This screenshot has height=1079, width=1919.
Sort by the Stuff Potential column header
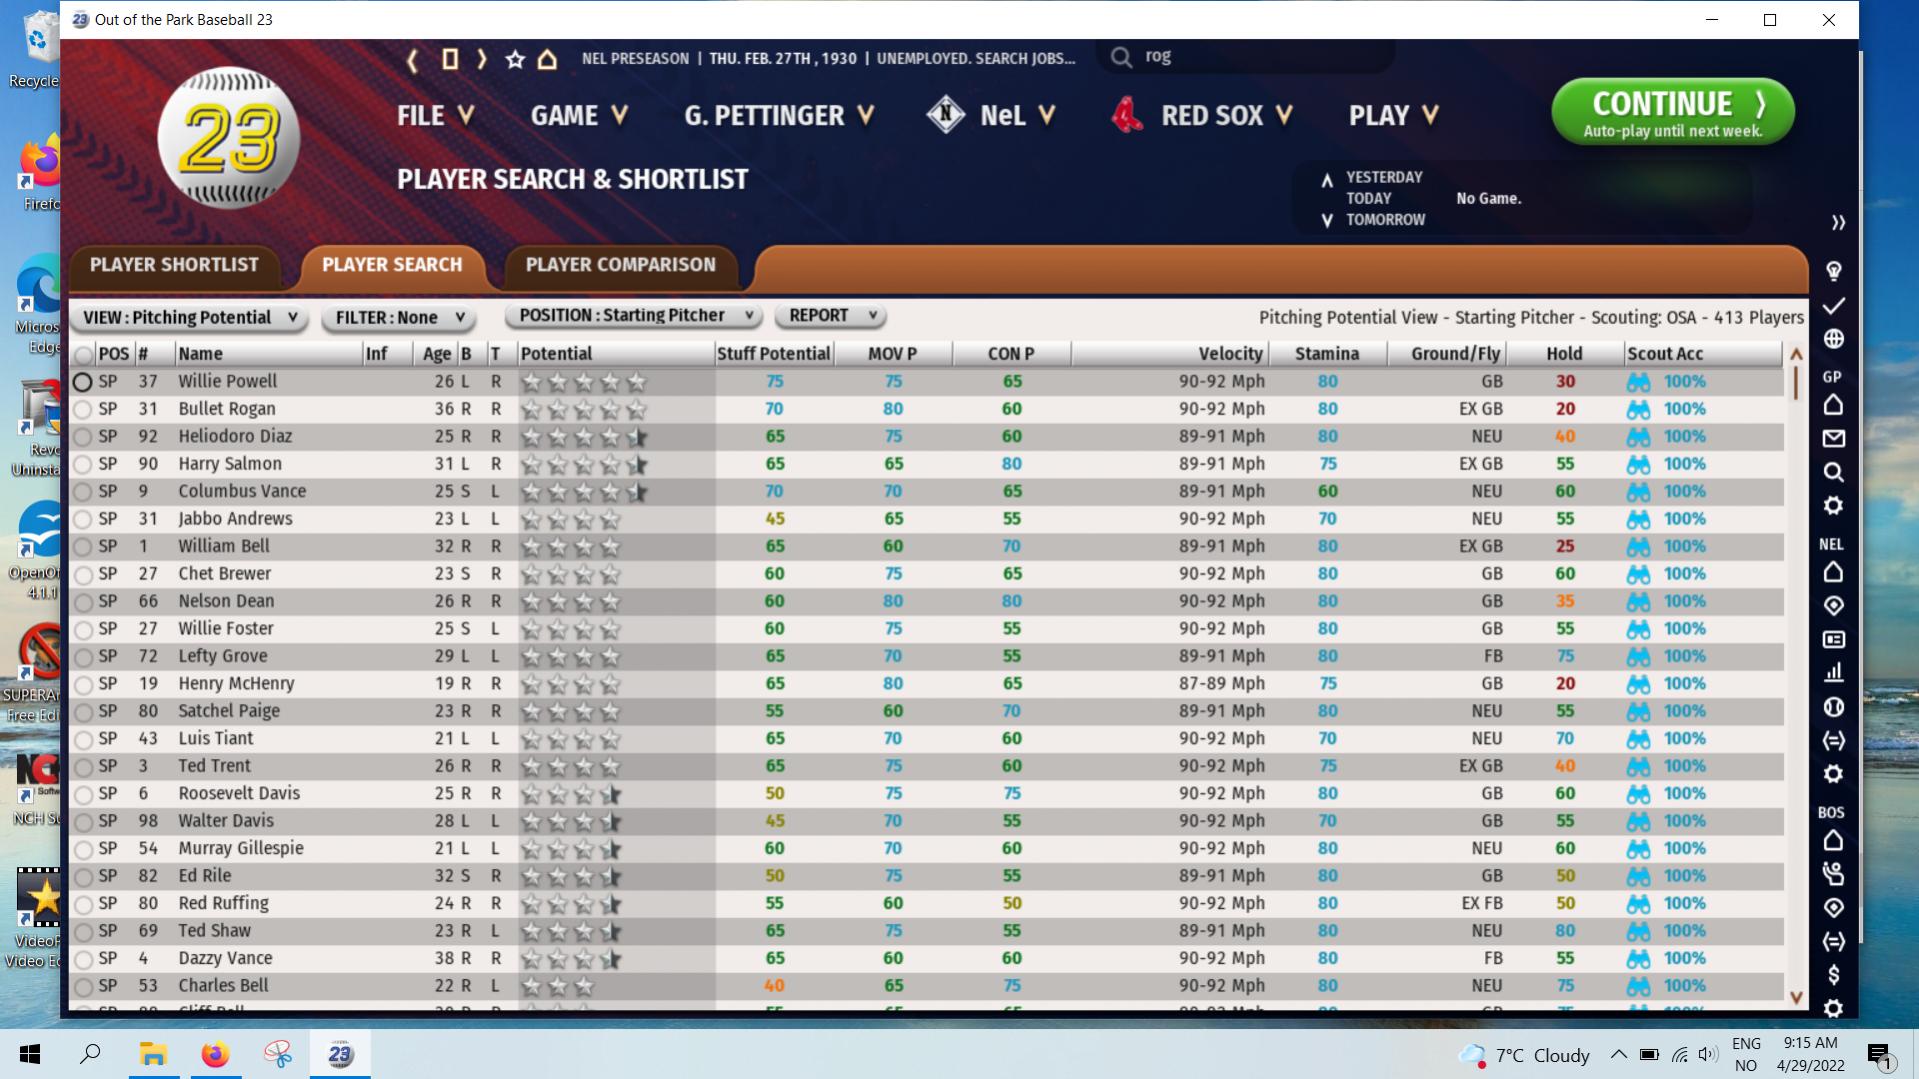pyautogui.click(x=773, y=354)
